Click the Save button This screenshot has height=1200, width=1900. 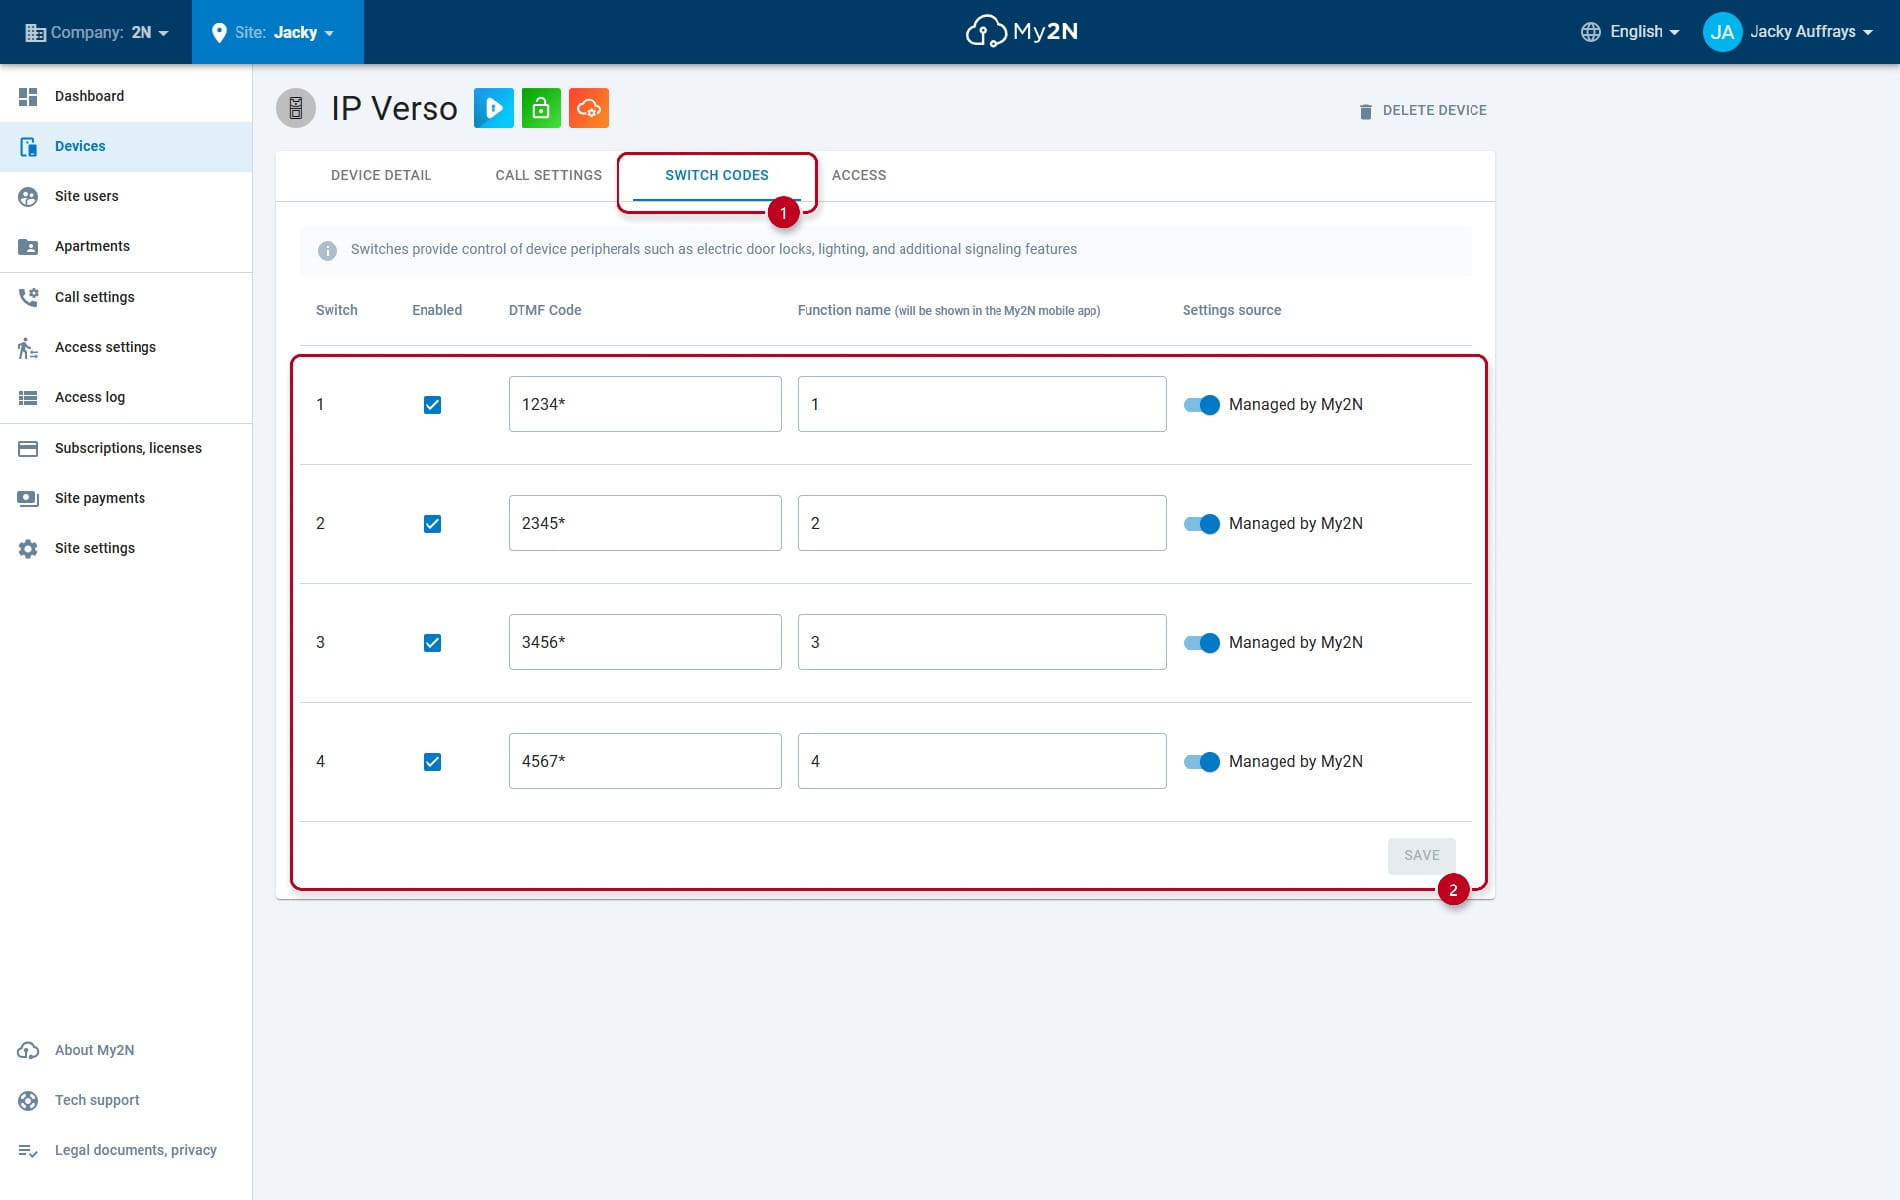(x=1421, y=856)
